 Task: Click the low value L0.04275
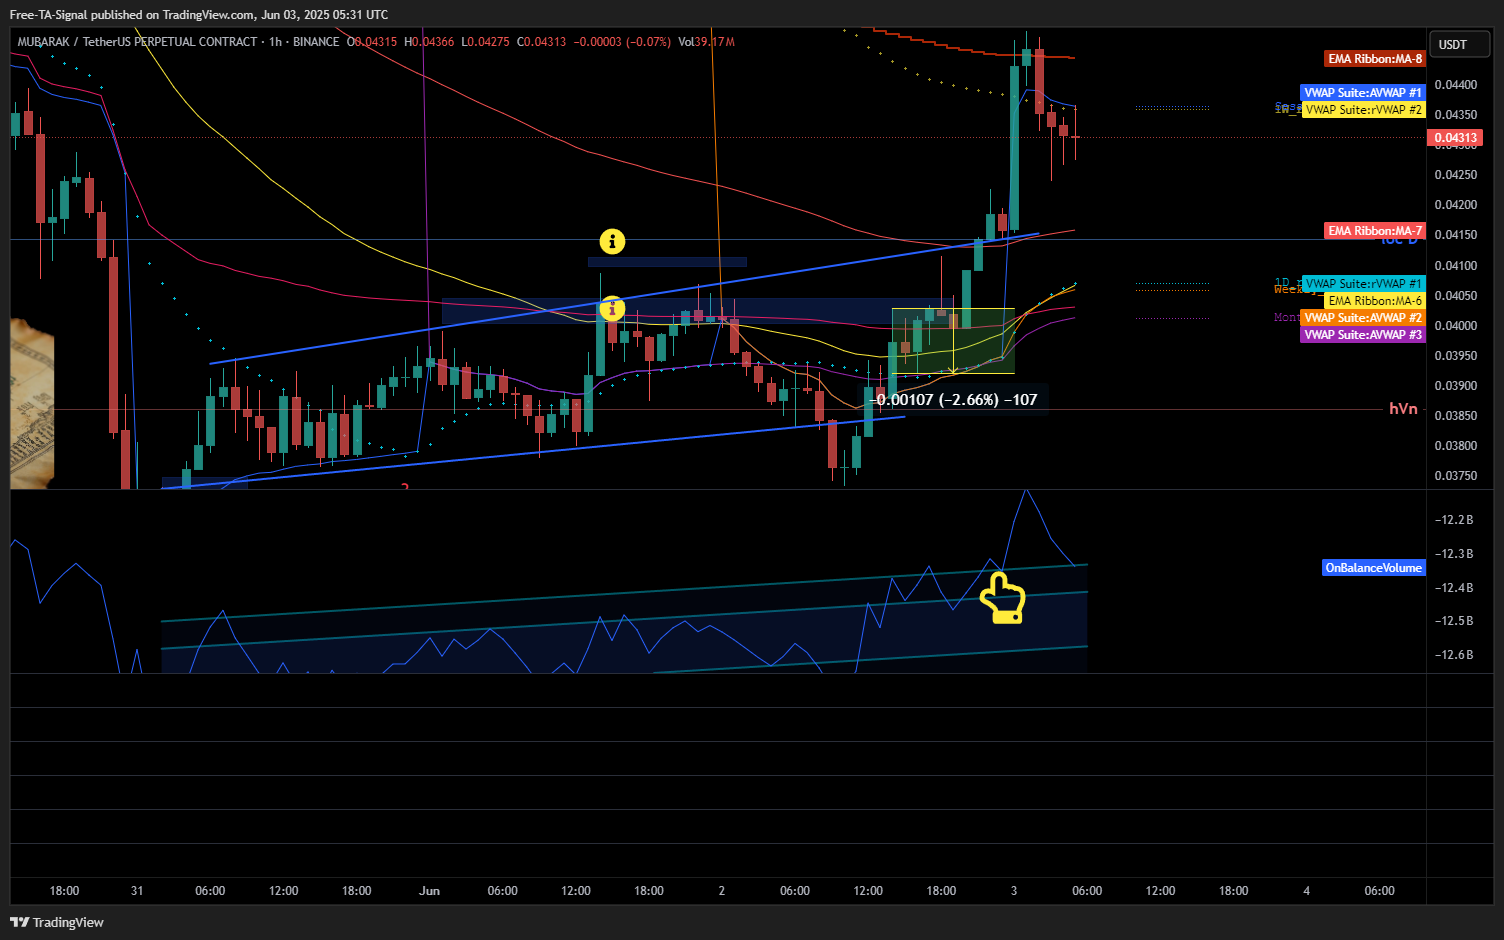click(x=485, y=42)
